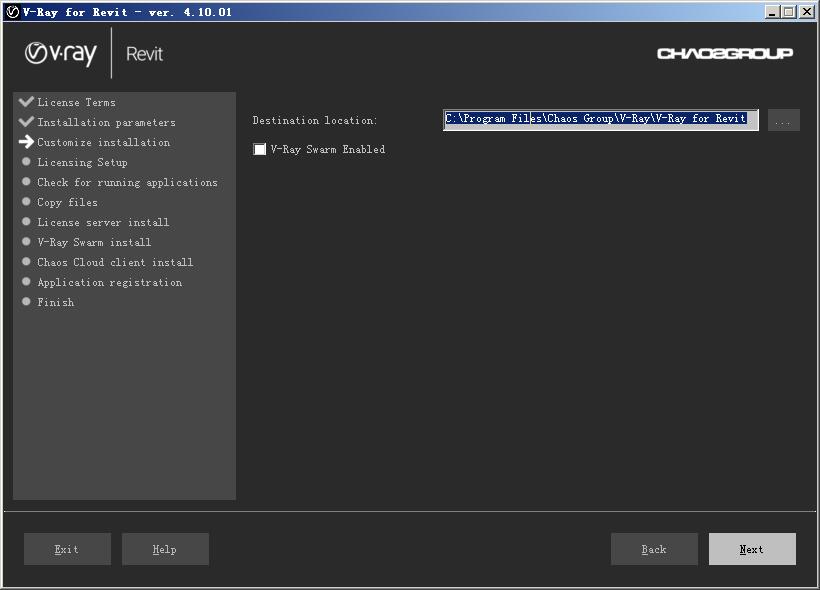Screen dimensions: 820x590
Task: Select the Licensing Setup step
Action: [x=82, y=162]
